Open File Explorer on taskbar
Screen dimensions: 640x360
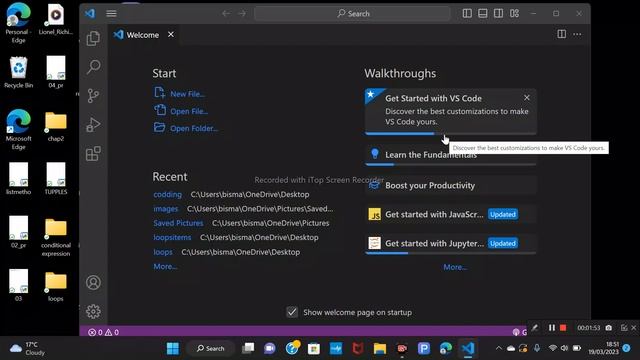[x=380, y=348]
